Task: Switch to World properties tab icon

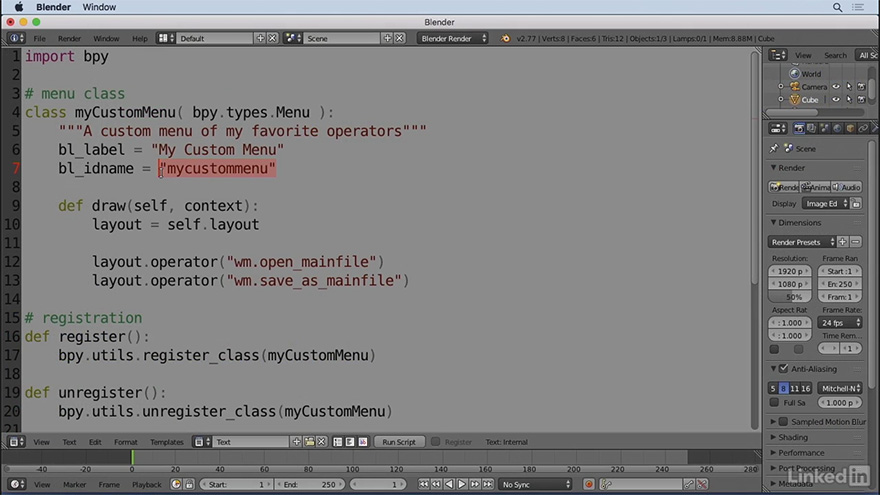Action: [x=837, y=129]
